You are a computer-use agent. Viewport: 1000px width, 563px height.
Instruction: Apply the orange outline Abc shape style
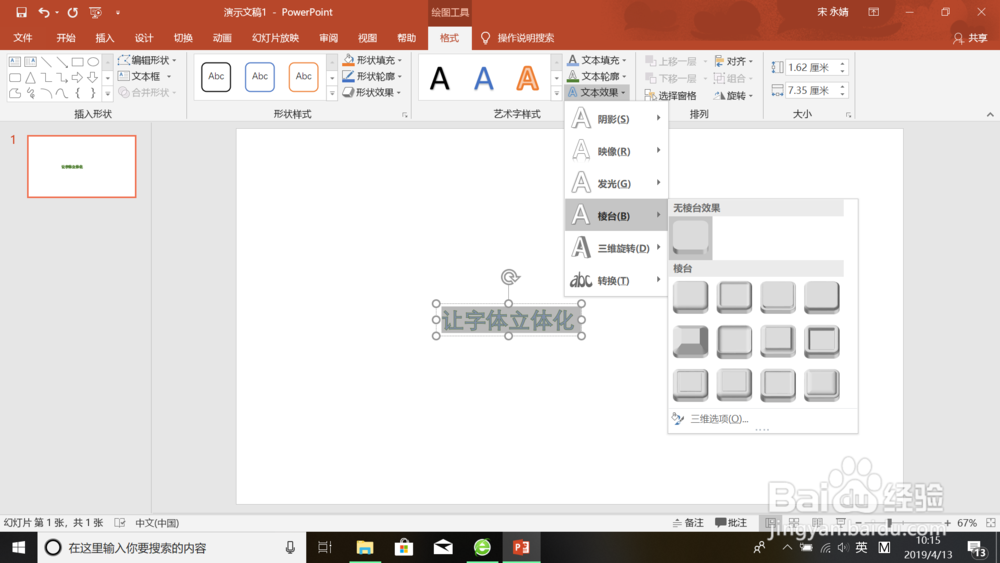click(304, 77)
